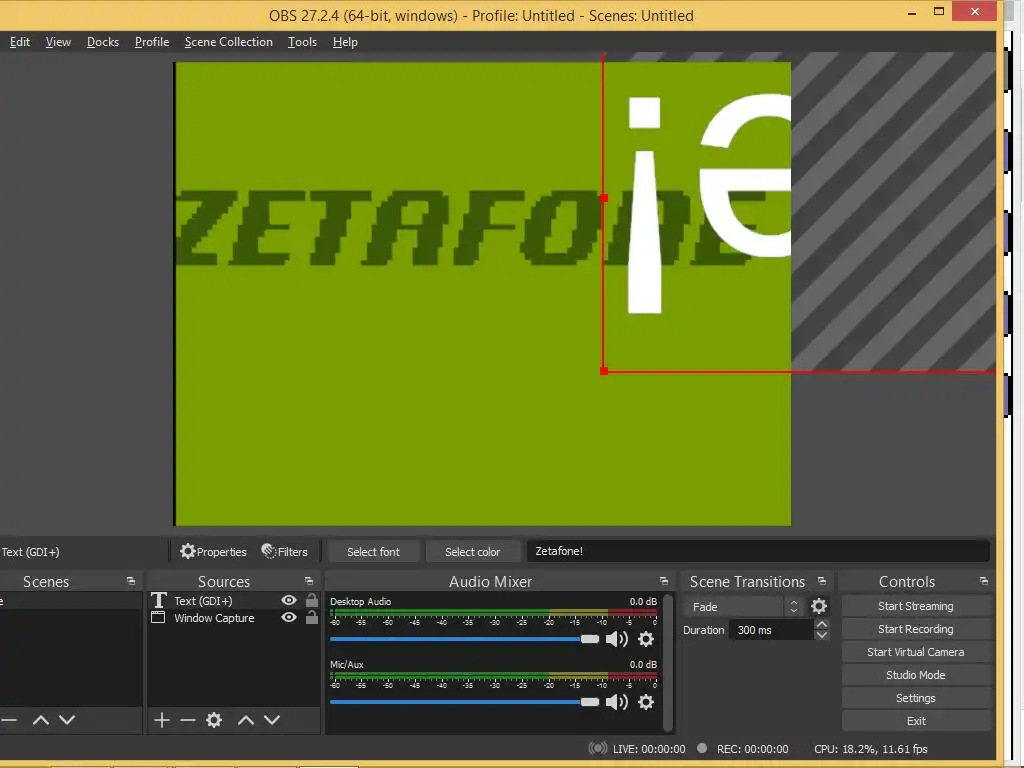Screen dimensions: 1024x768
Task: Open Desktop Audio settings gear
Action: point(646,639)
